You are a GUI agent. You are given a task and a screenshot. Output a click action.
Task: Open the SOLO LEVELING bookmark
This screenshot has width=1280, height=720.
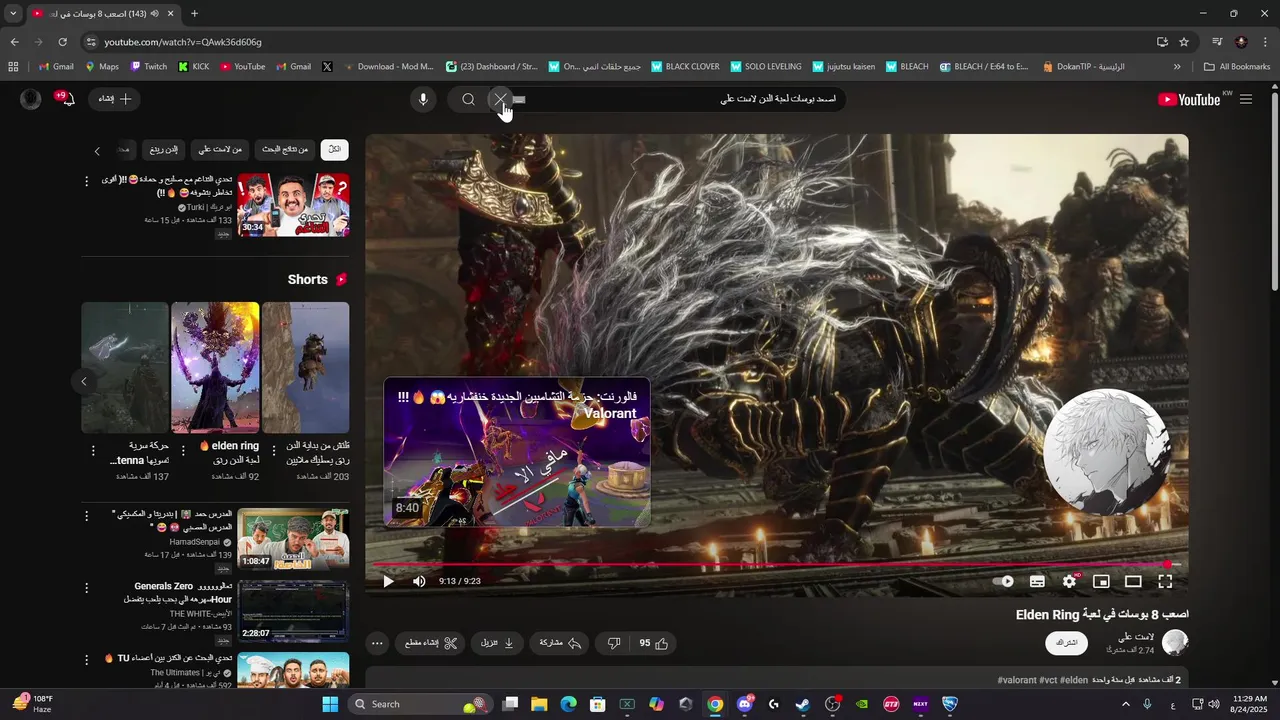[x=766, y=67]
